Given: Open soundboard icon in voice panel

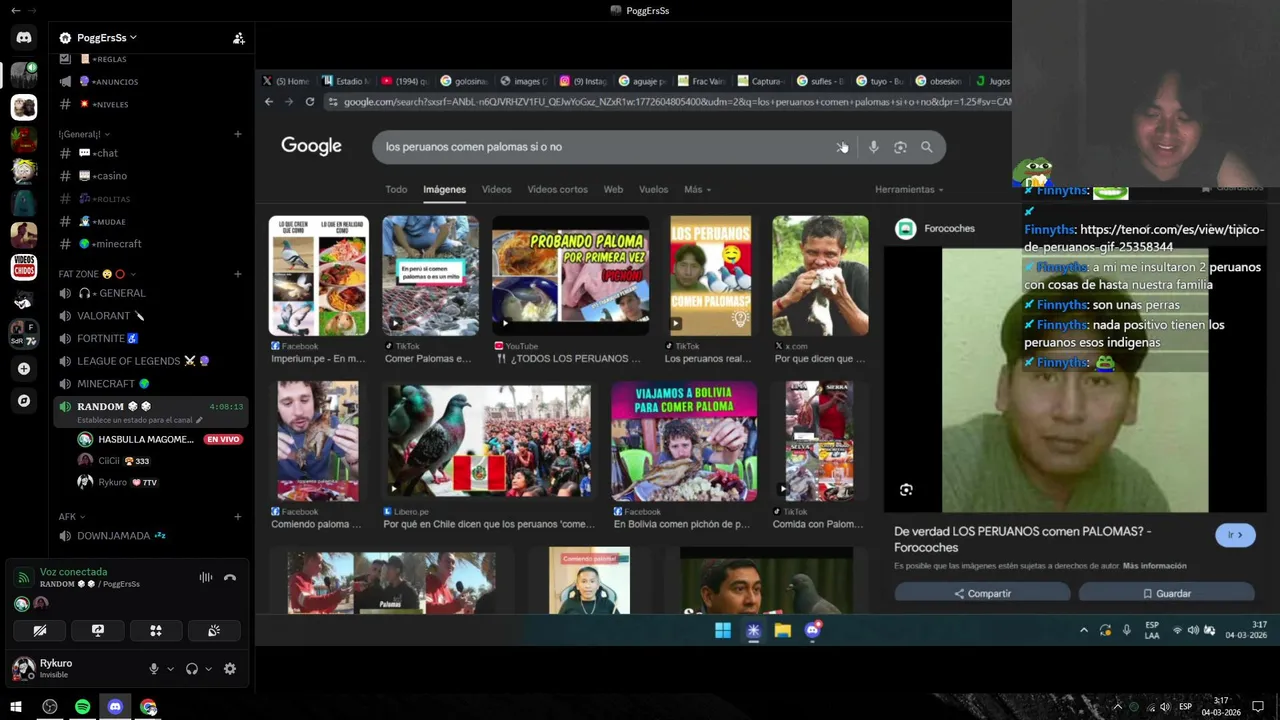Looking at the screenshot, I should pyautogui.click(x=214, y=631).
